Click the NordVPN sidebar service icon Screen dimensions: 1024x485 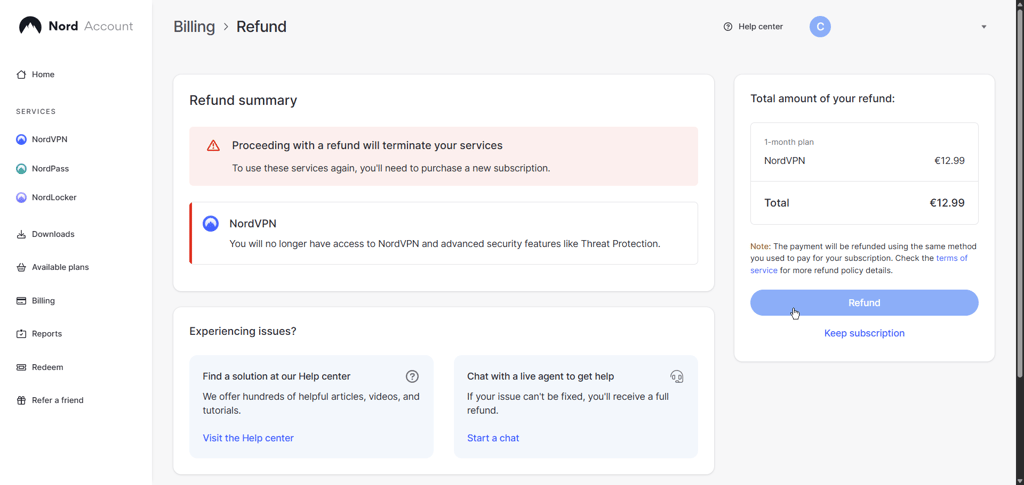(21, 140)
